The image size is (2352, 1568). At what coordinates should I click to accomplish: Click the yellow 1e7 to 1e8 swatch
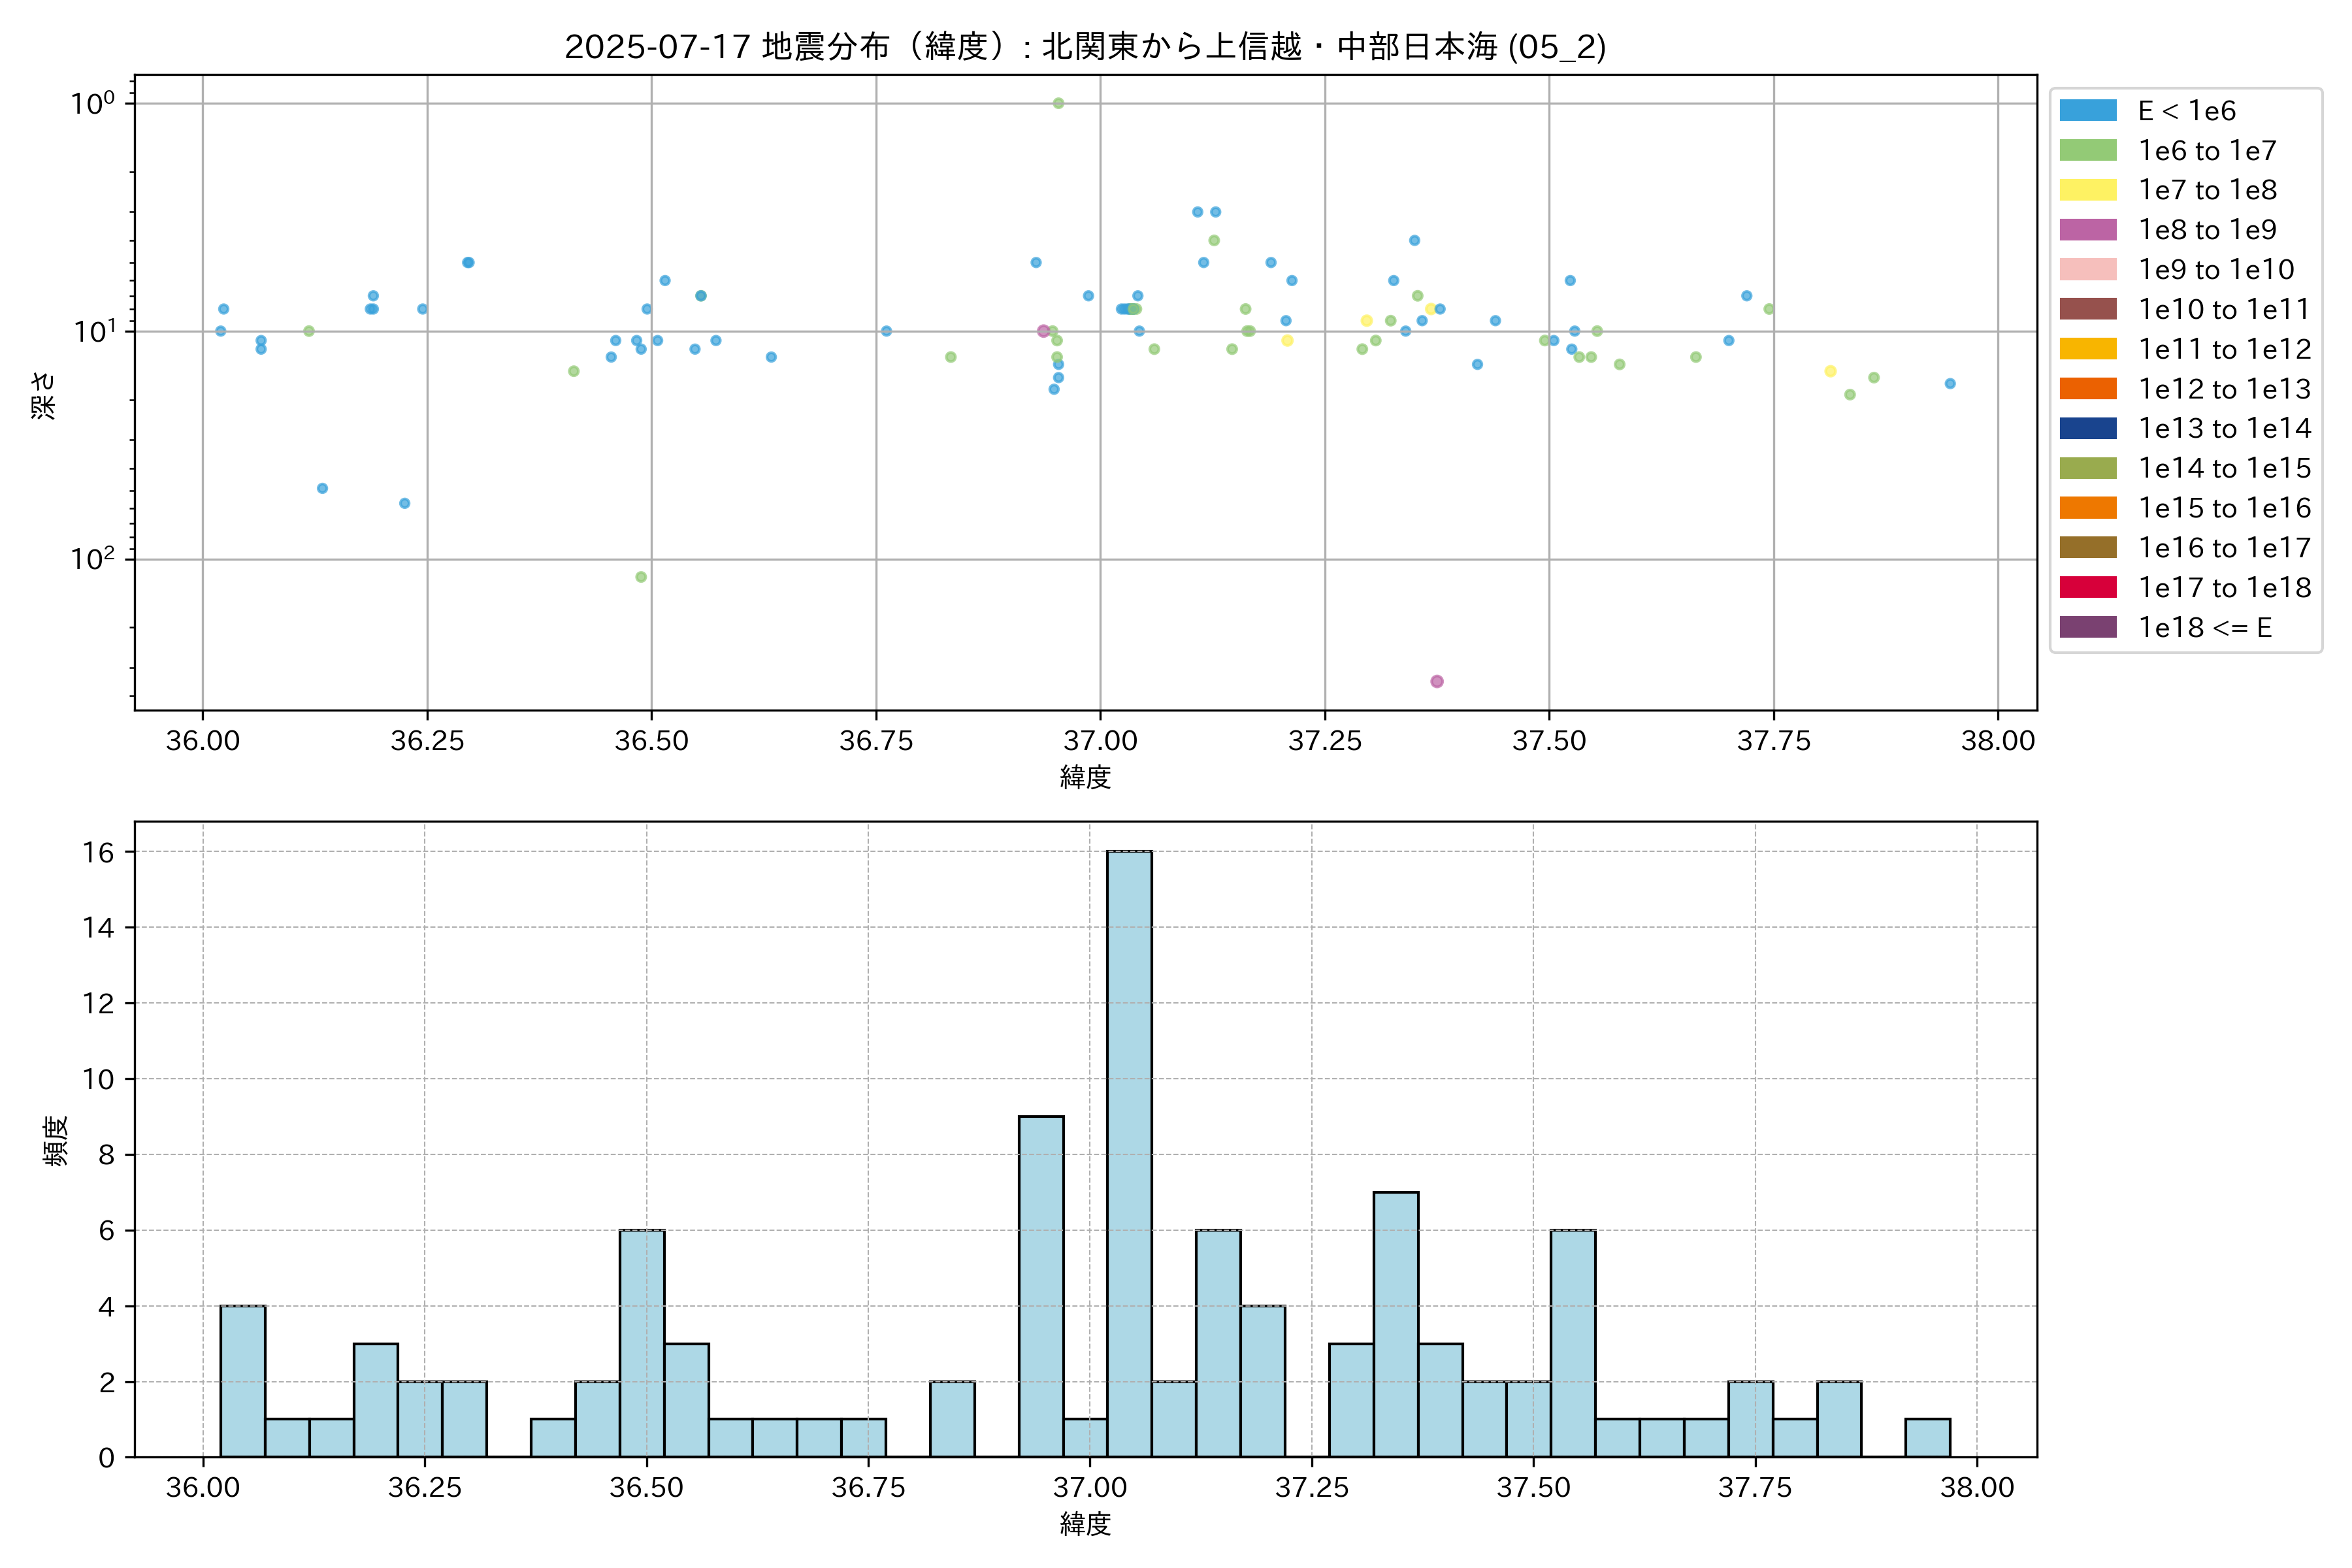2087,190
